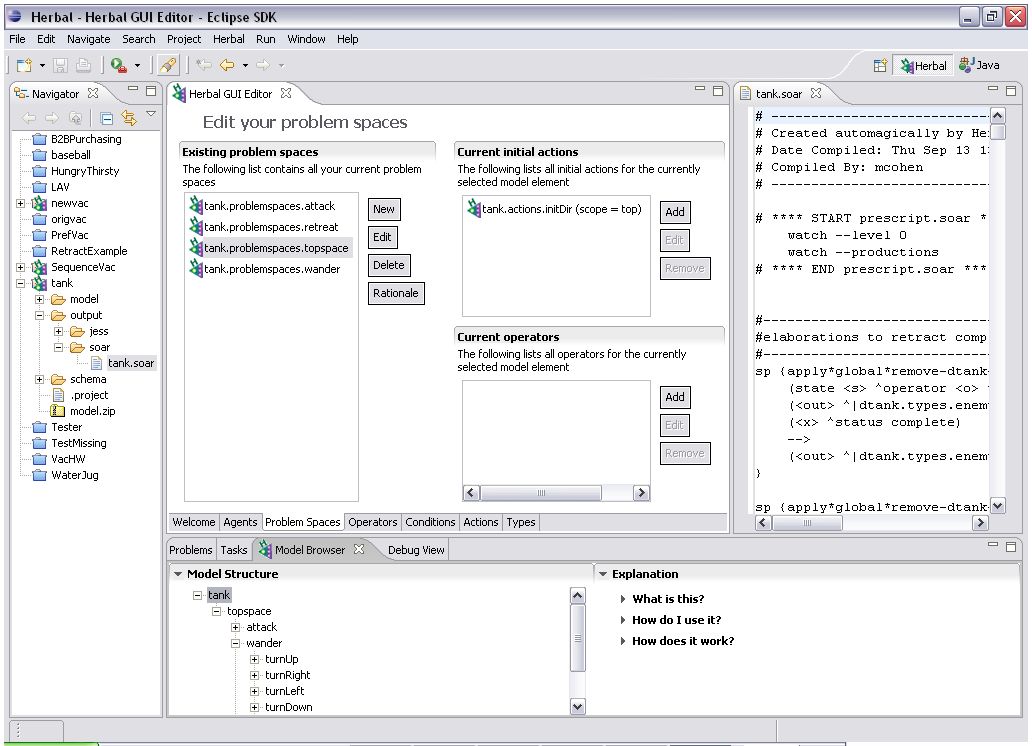This screenshot has width=1032, height=746.
Task: Click New to create a problem space
Action: point(384,209)
